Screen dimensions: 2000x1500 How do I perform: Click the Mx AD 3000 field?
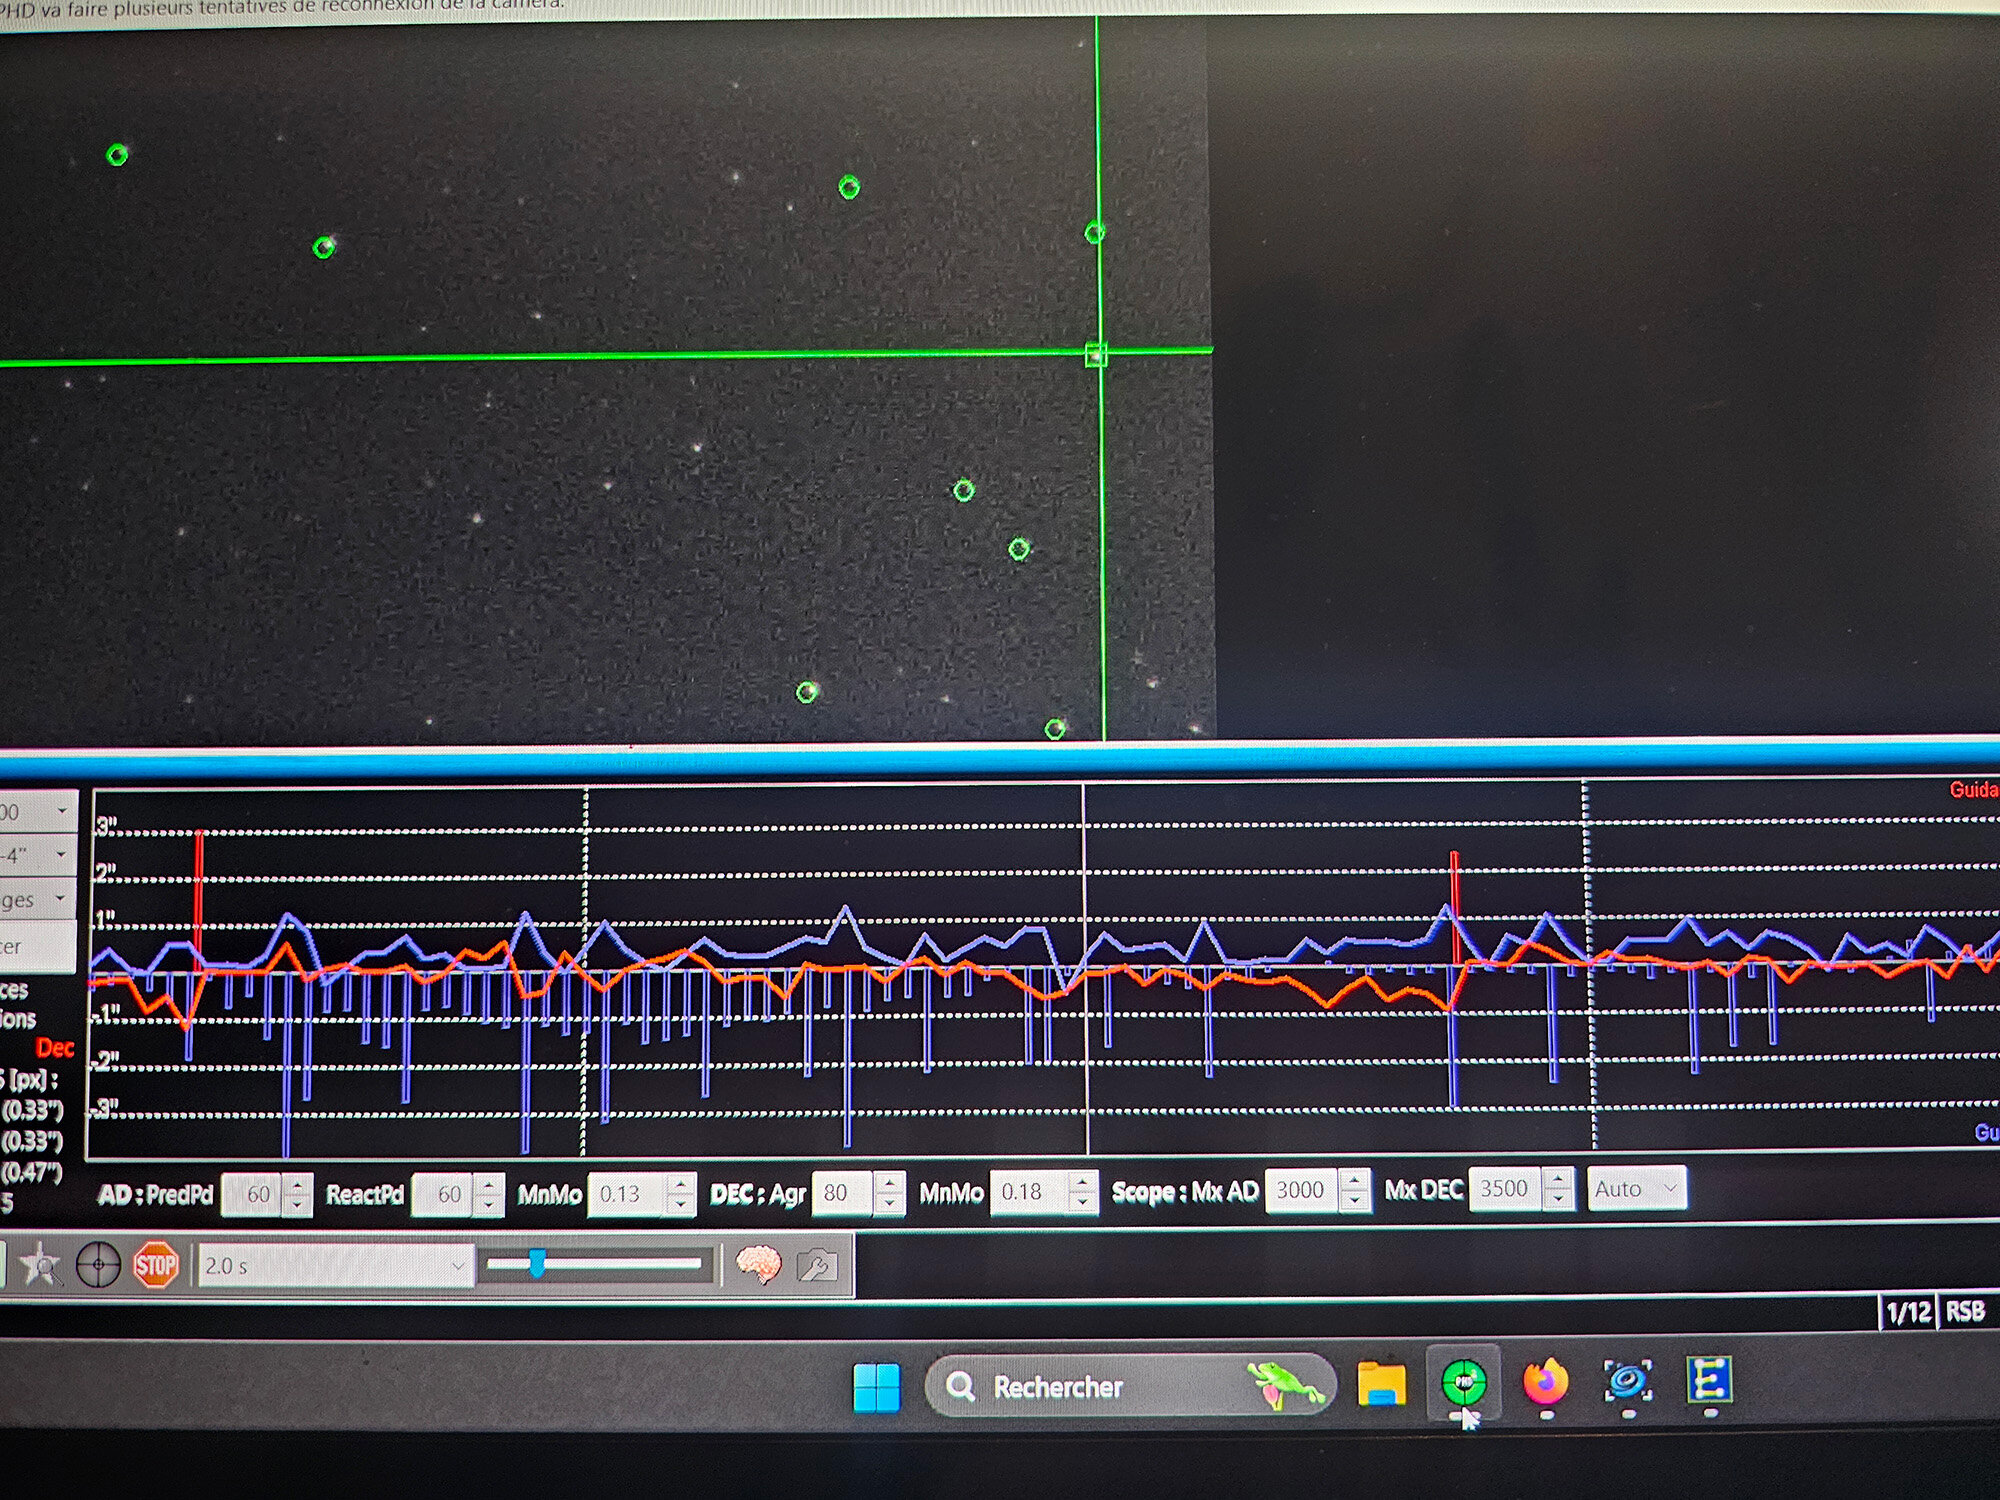click(x=1300, y=1190)
